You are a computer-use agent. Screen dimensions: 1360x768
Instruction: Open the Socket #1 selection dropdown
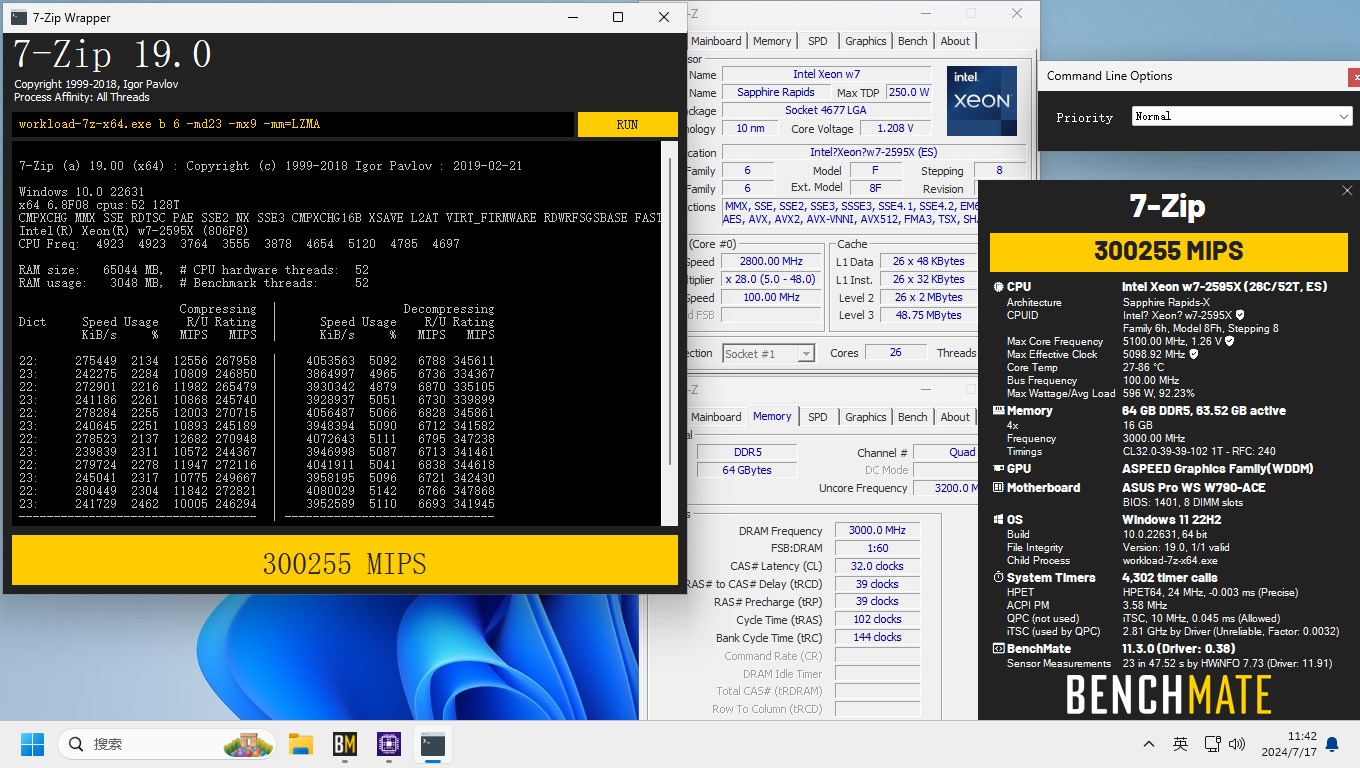coord(768,354)
